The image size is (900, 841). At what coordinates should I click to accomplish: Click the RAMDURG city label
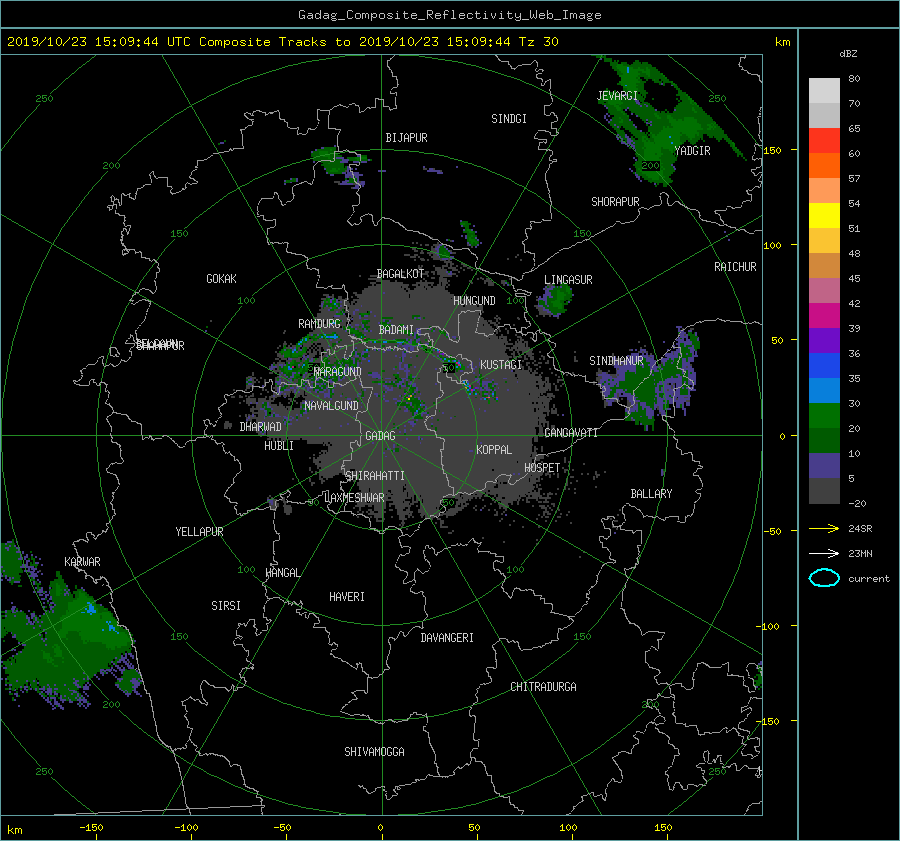319,324
